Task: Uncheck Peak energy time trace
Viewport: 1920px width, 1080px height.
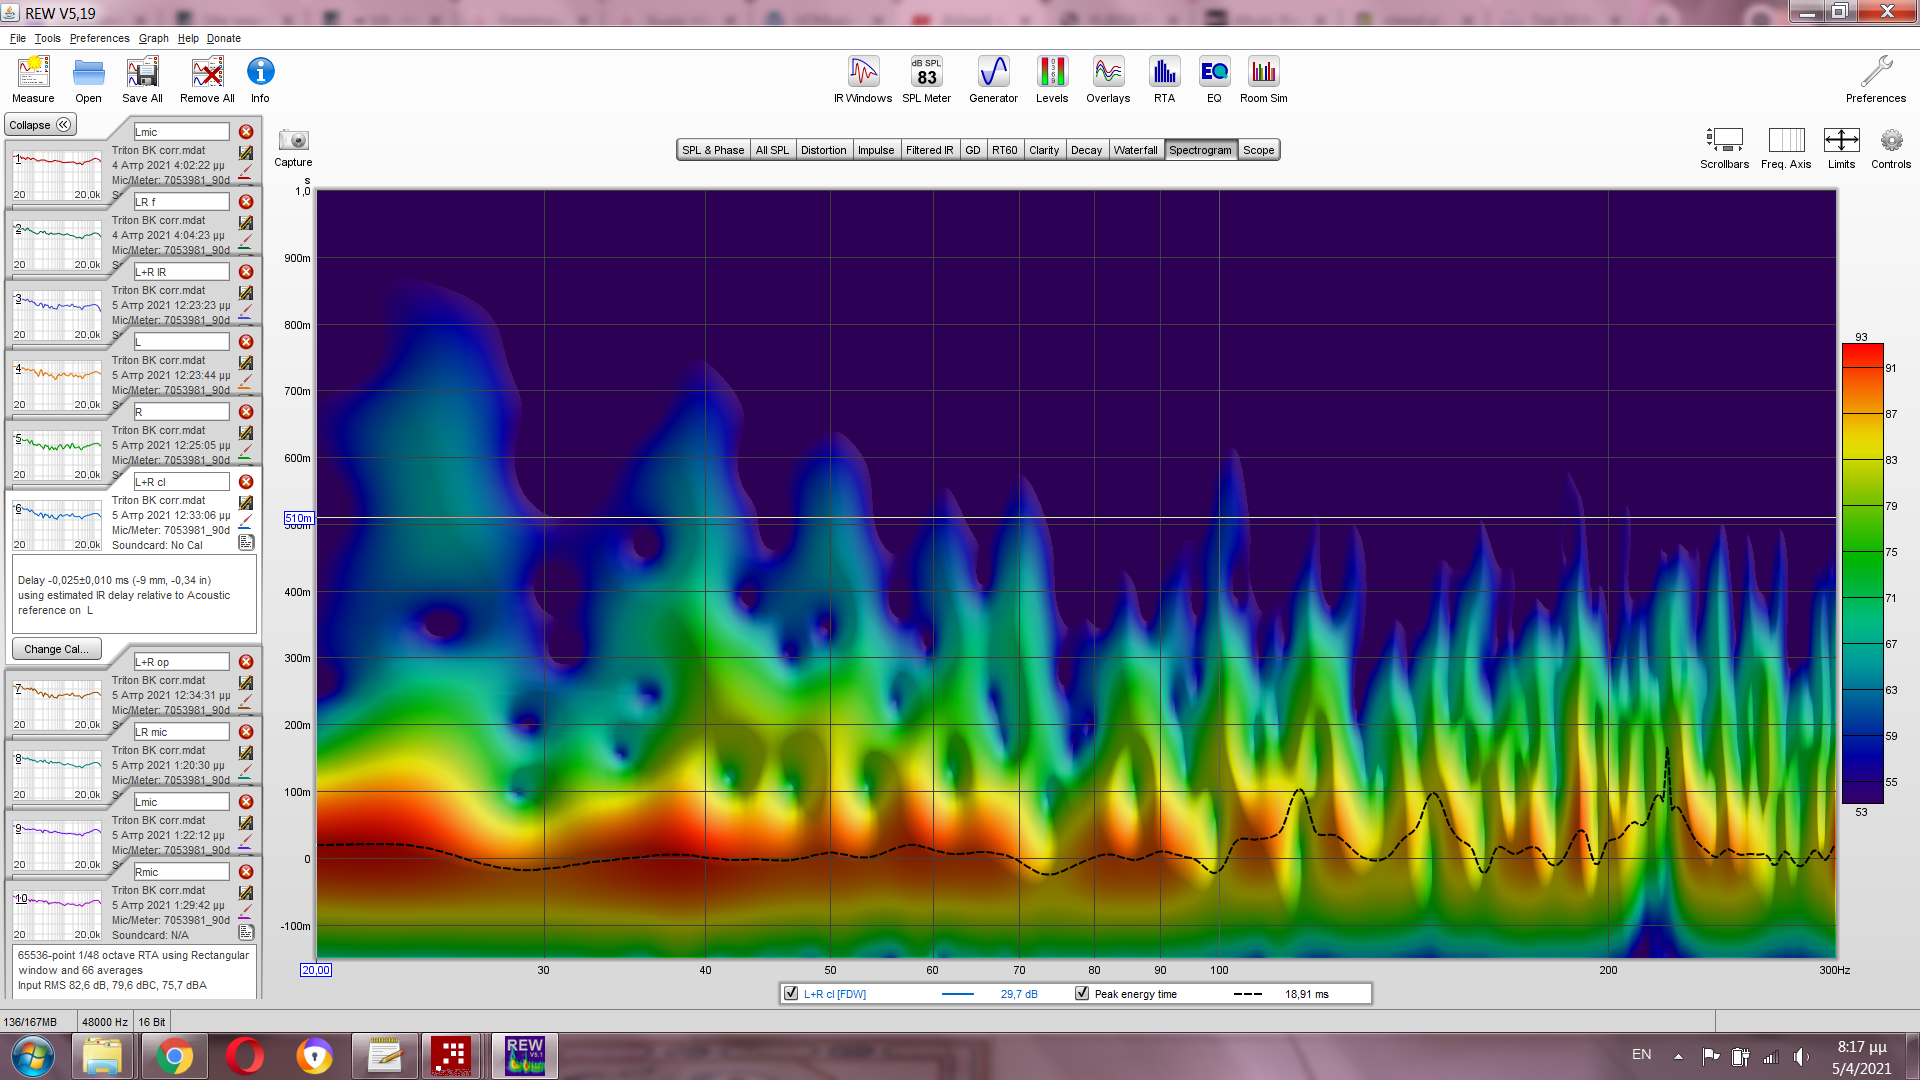Action: click(x=1082, y=994)
